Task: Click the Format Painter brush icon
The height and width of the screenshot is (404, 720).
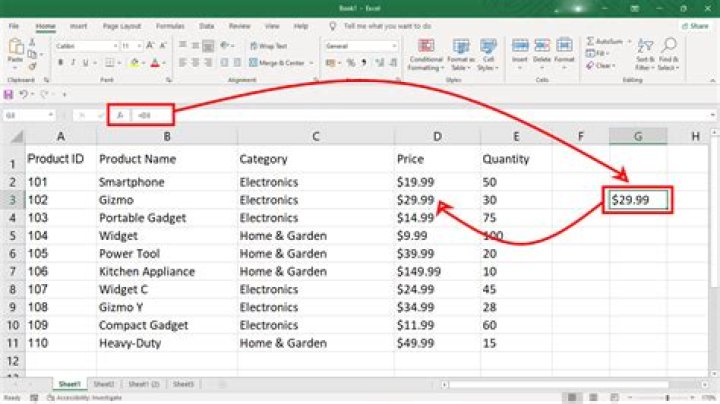Action: click(x=32, y=67)
